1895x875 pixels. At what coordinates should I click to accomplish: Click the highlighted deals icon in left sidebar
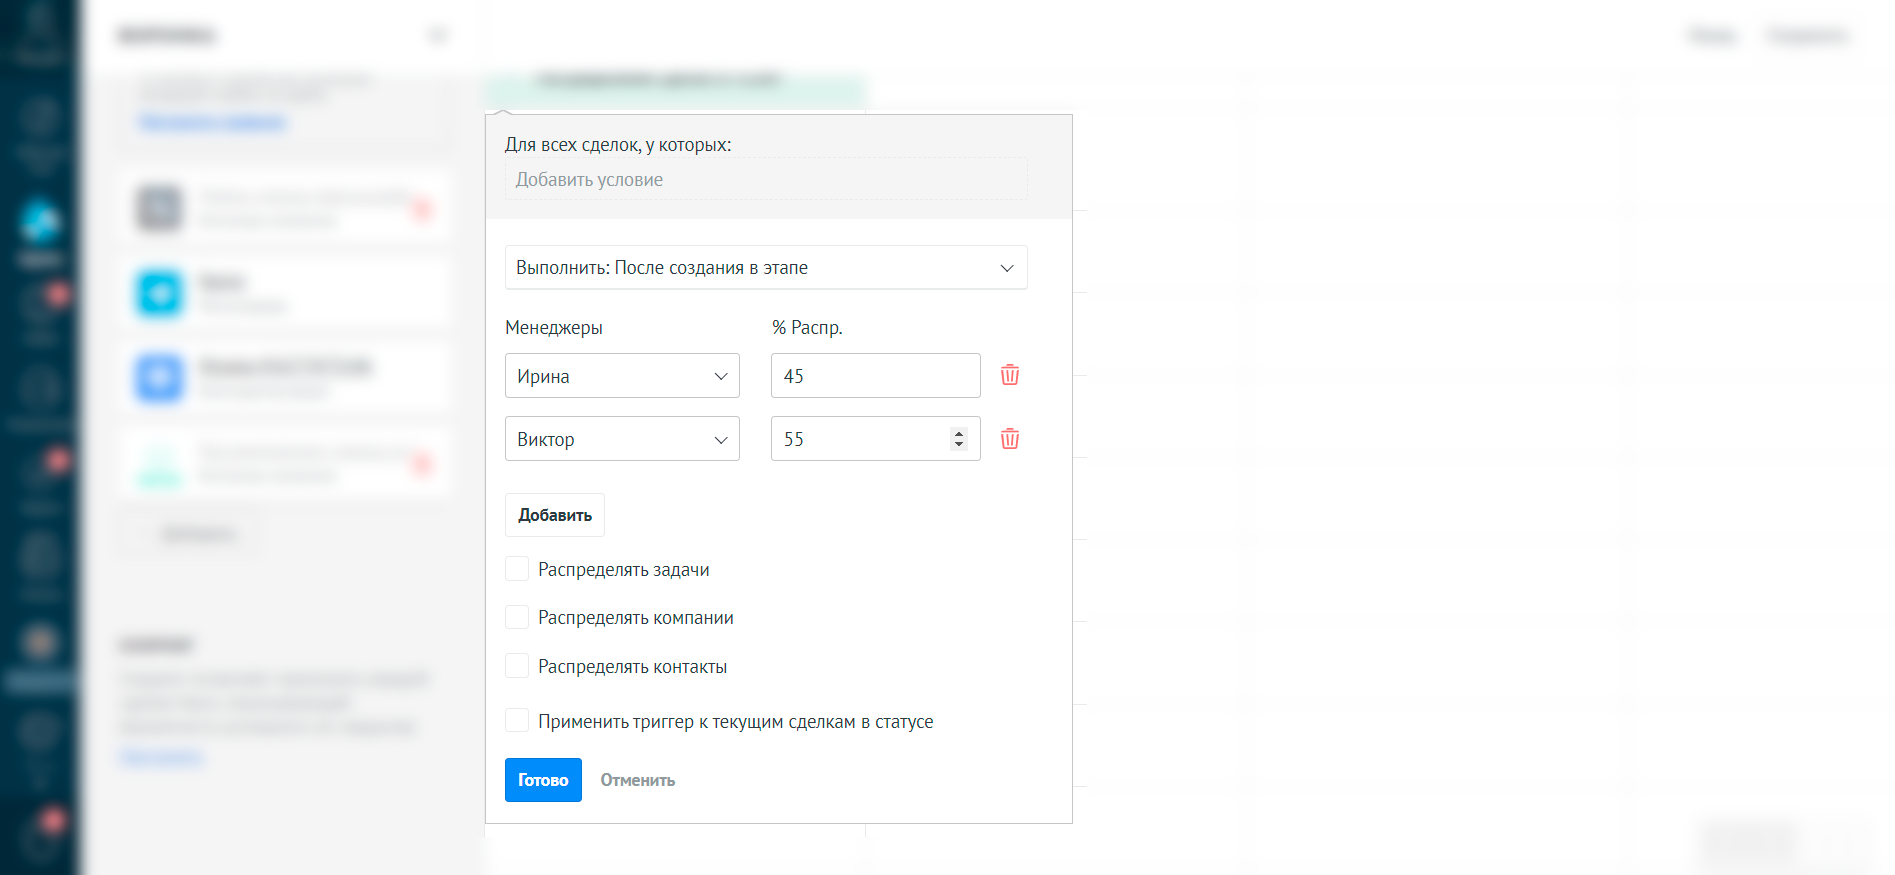pos(40,222)
